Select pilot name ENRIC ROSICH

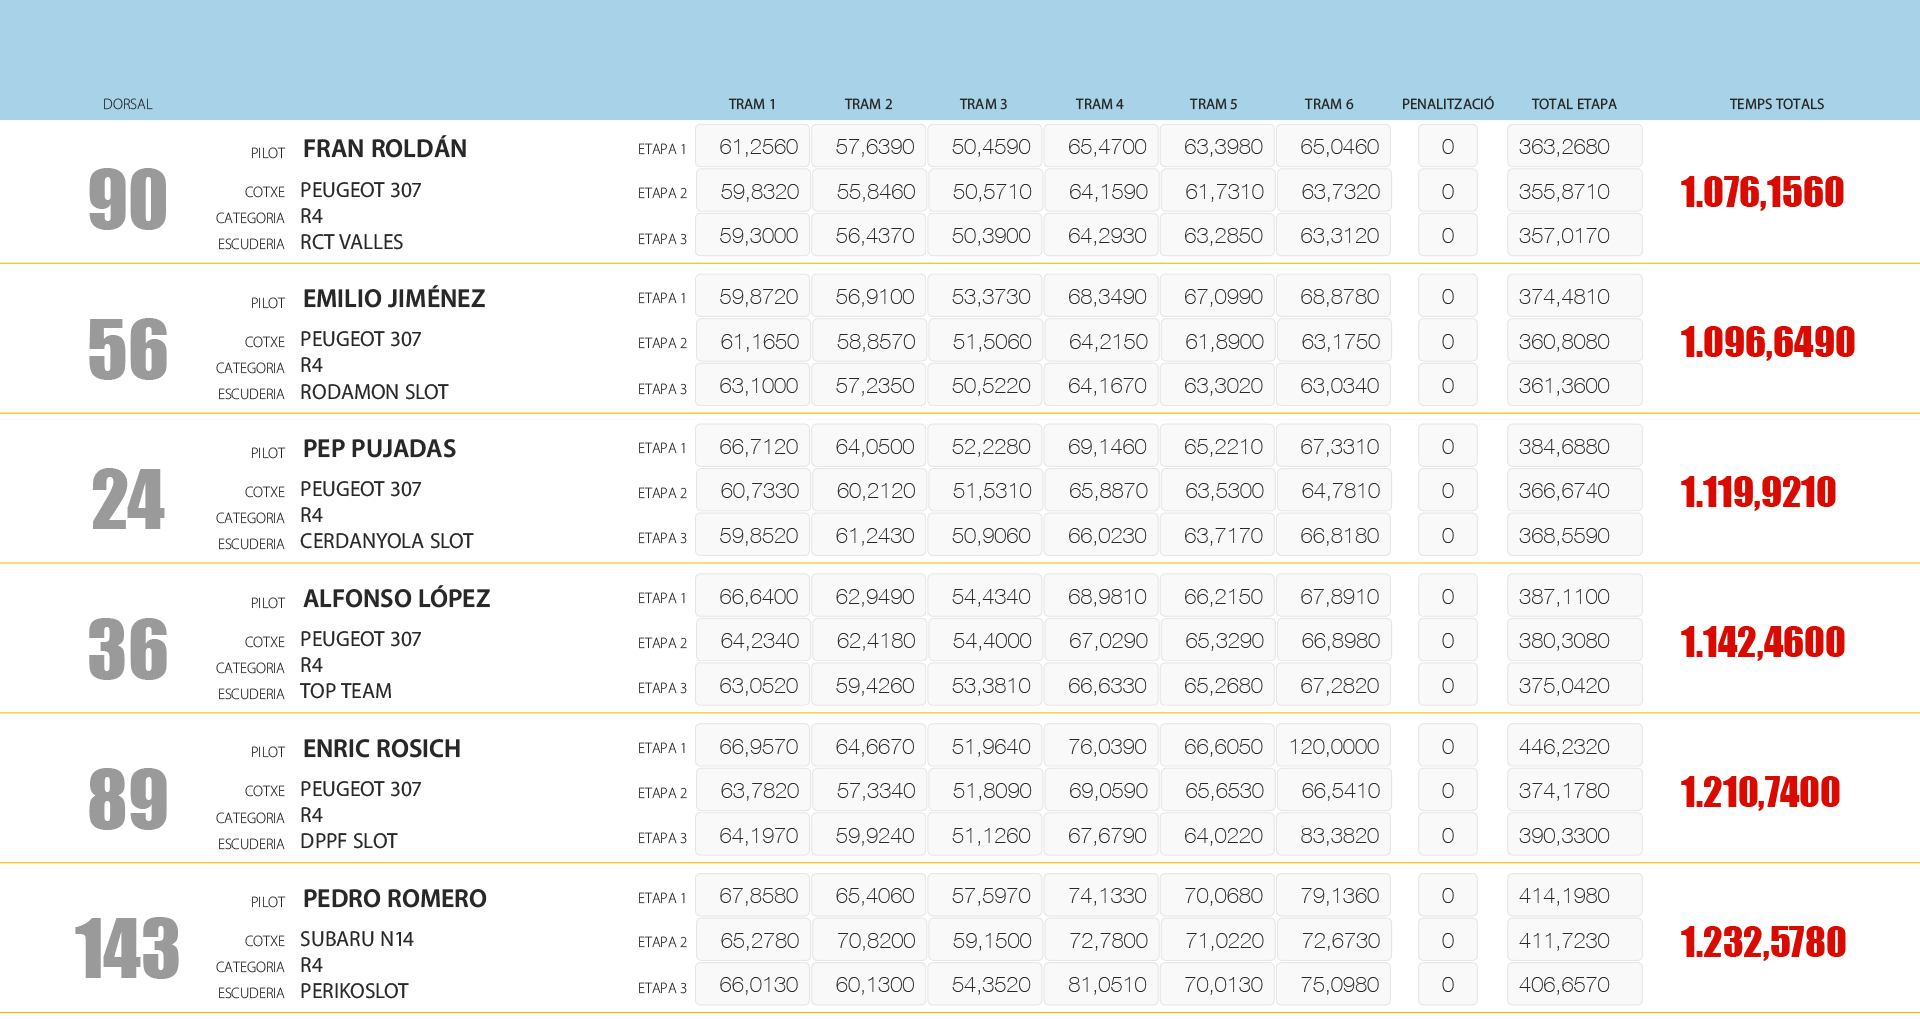coord(381,749)
